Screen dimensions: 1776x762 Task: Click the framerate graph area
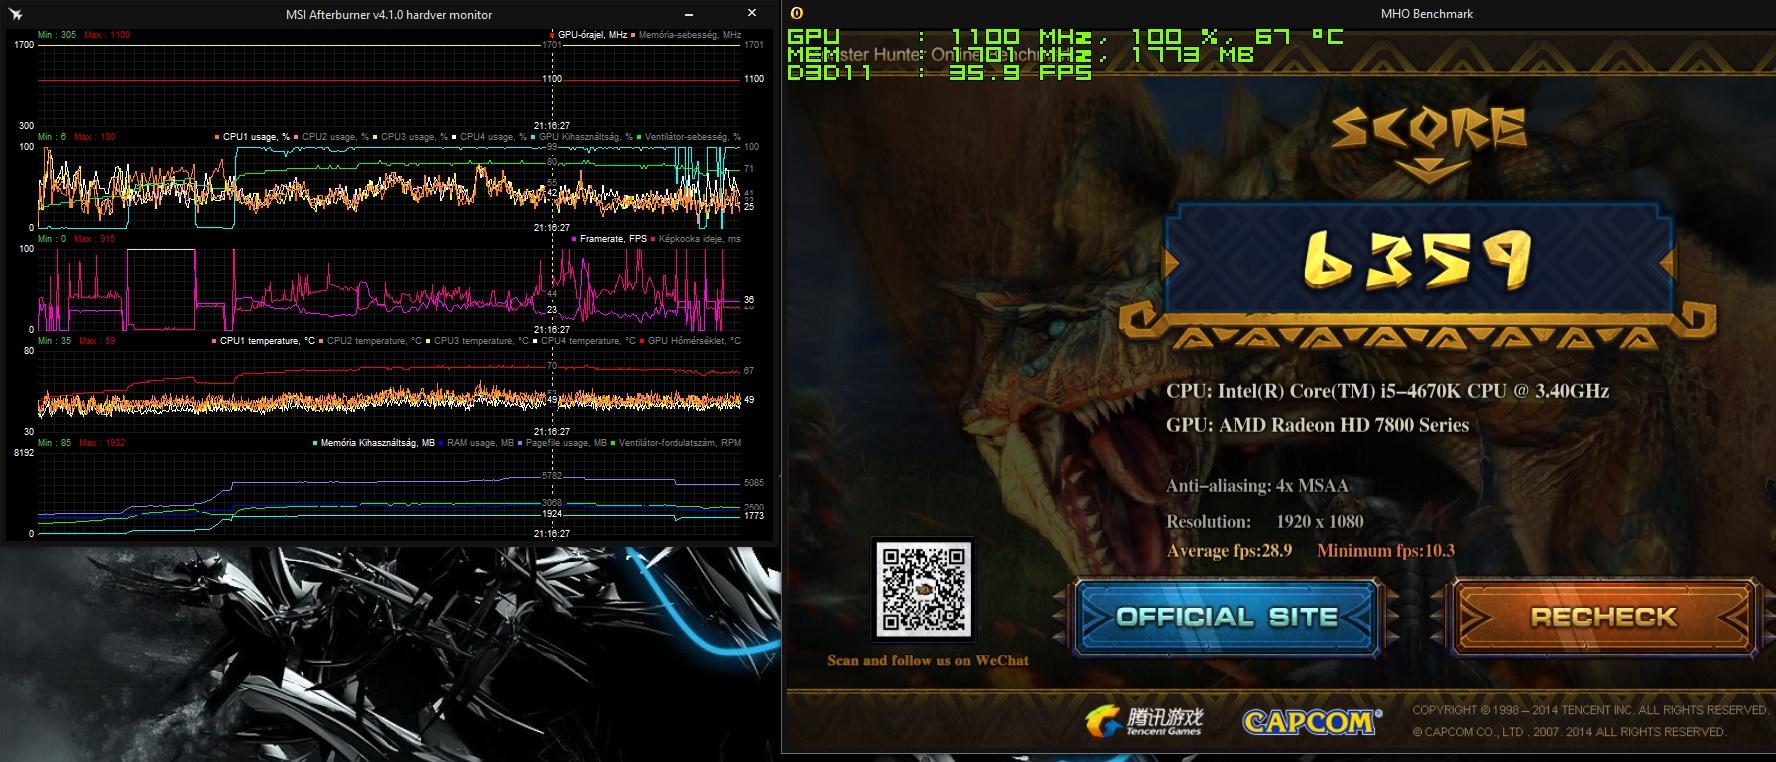coord(389,289)
